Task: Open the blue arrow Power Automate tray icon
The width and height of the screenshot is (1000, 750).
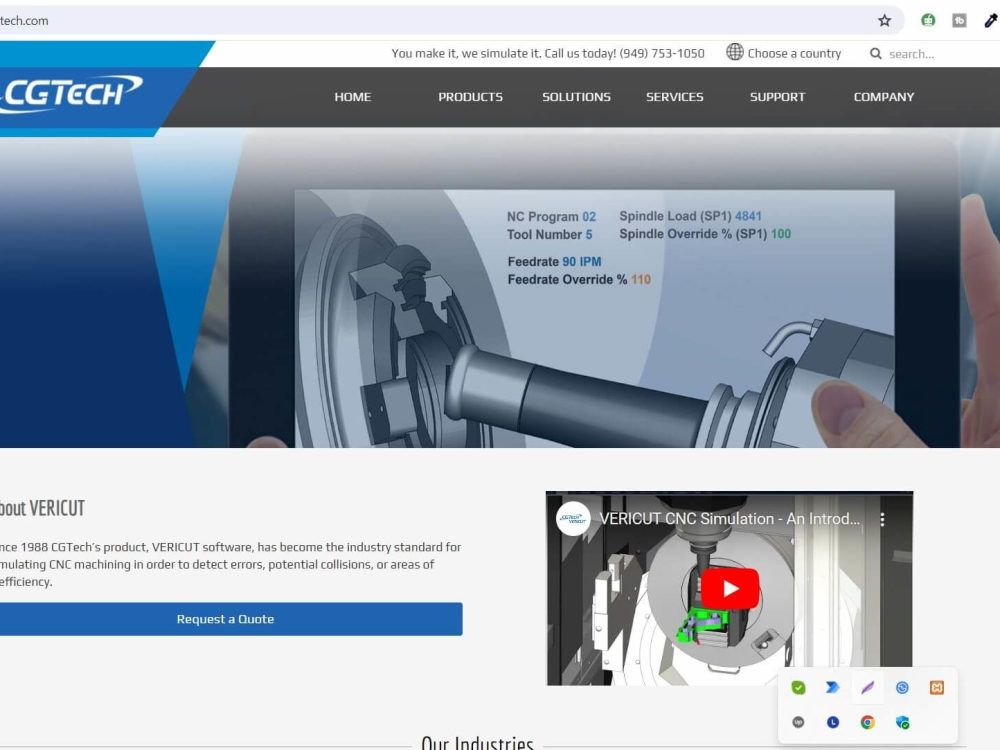Action: click(x=832, y=688)
